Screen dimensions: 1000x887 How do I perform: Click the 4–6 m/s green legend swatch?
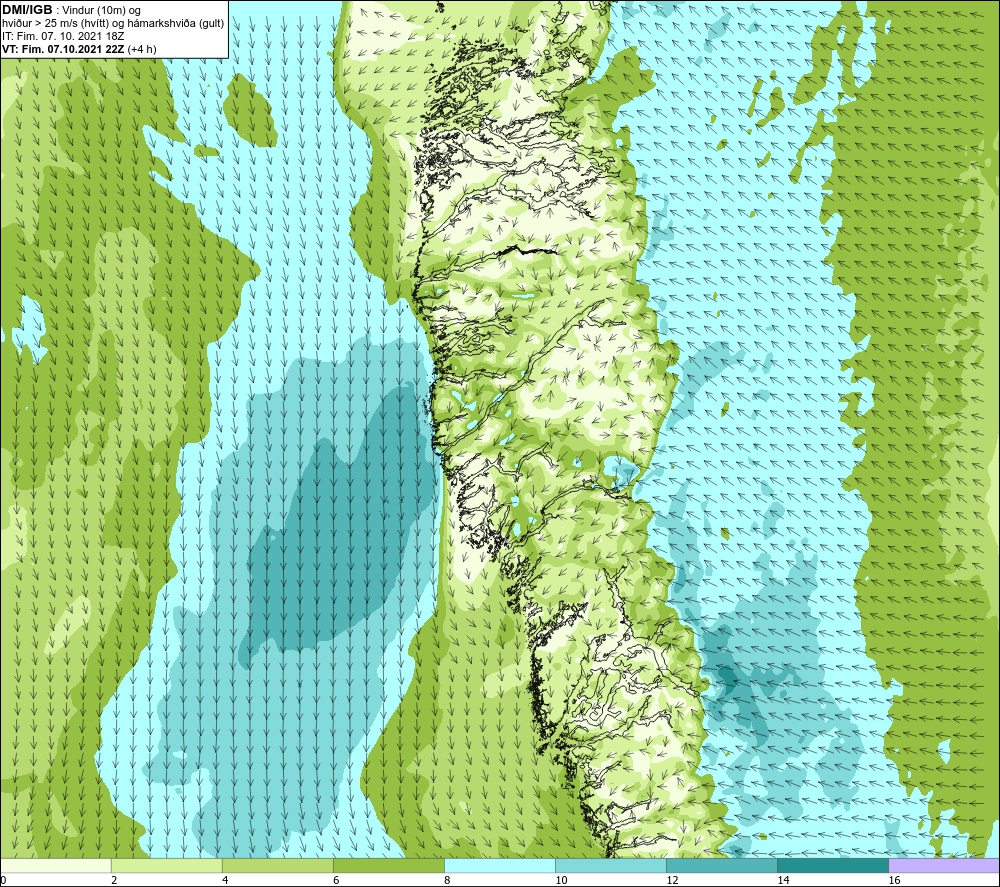(278, 865)
